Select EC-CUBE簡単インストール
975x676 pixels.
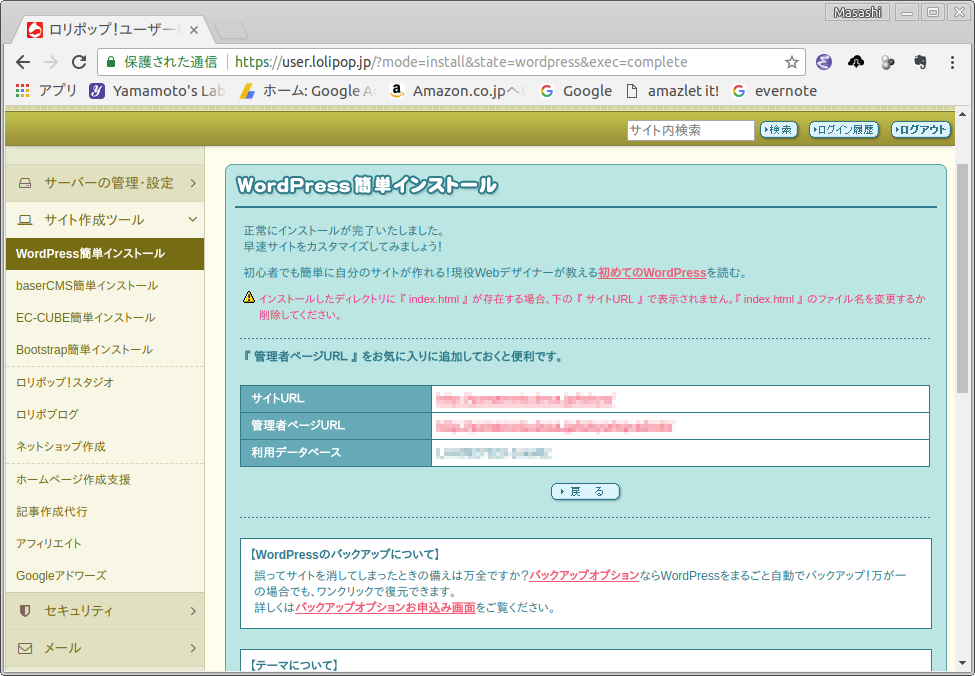[86, 318]
